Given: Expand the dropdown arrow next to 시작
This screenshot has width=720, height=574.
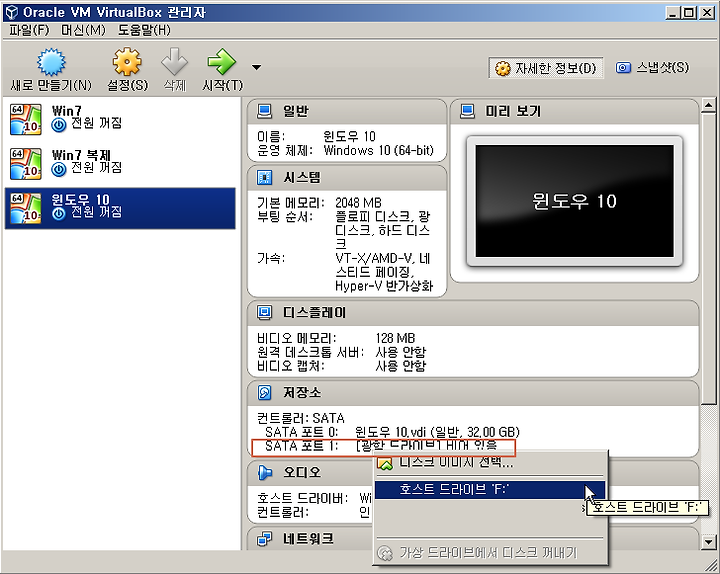Looking at the screenshot, I should coord(257,68).
